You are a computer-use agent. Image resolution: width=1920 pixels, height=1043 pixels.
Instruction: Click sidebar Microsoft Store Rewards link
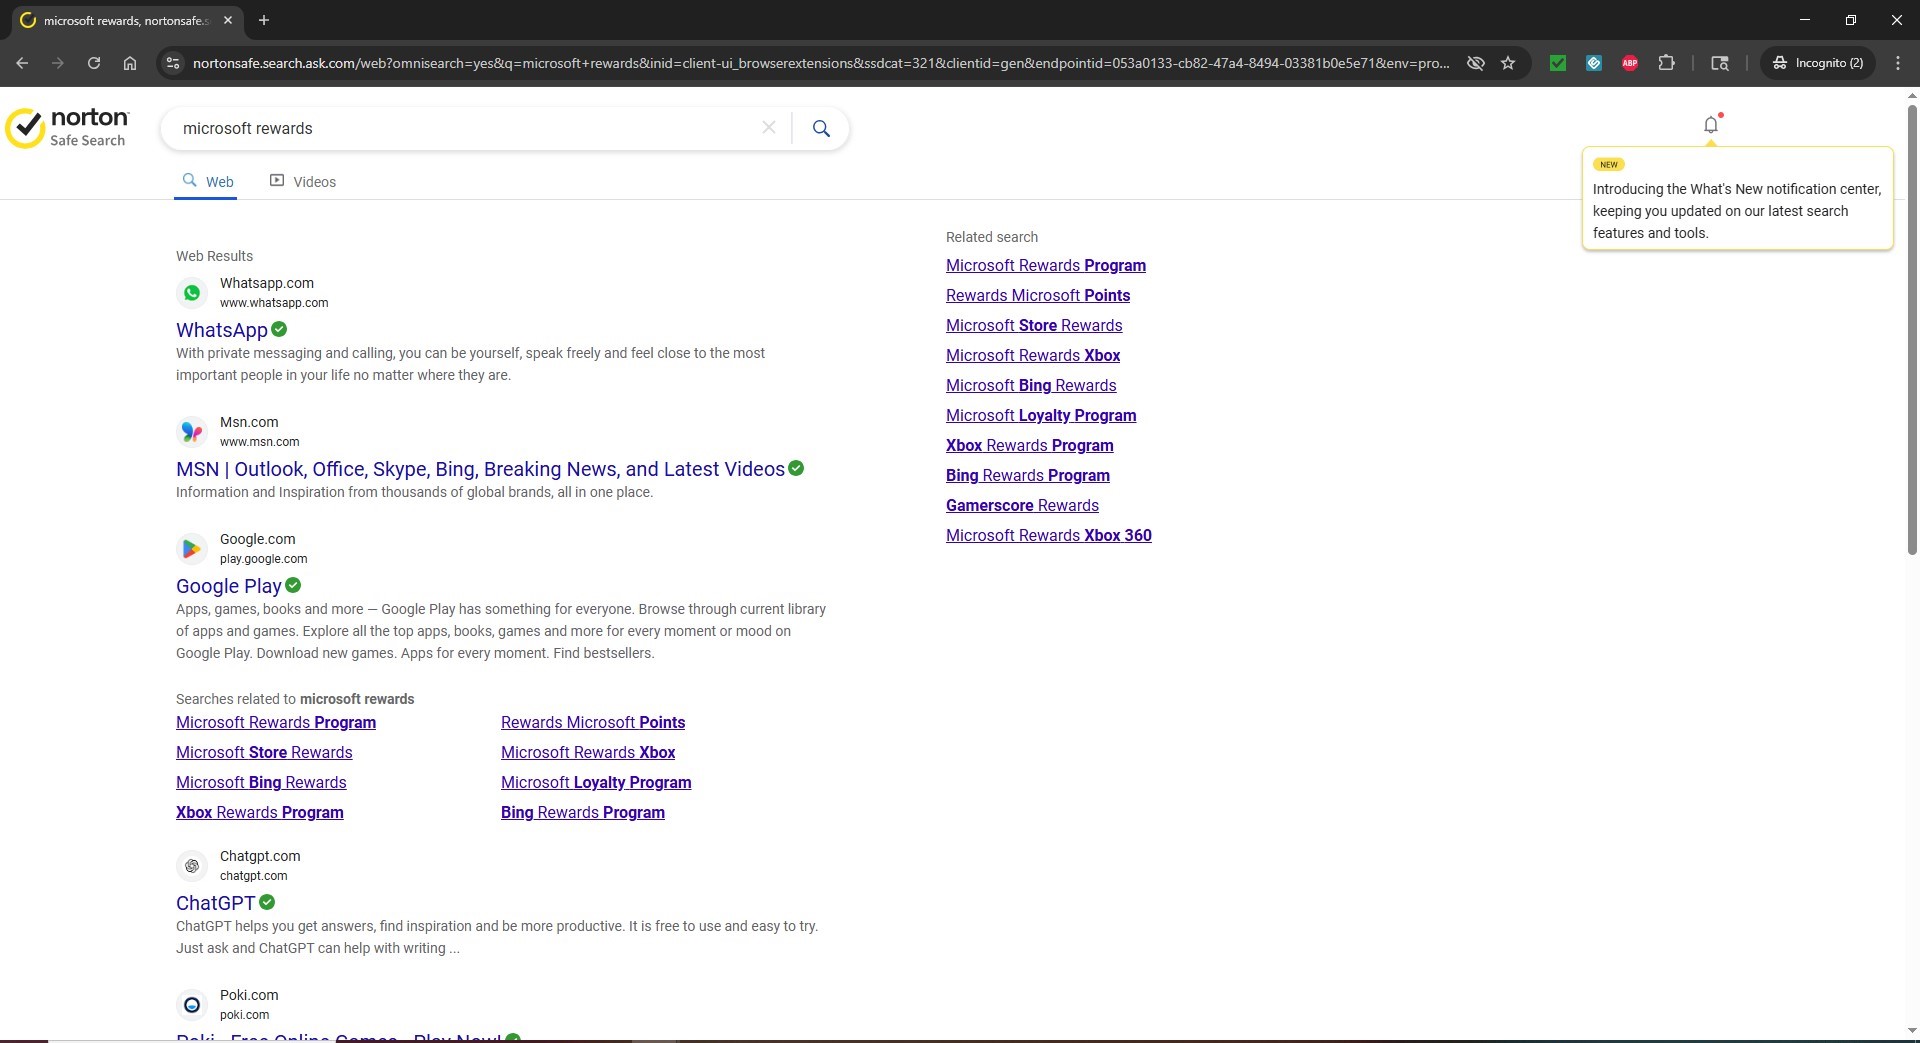[1034, 325]
